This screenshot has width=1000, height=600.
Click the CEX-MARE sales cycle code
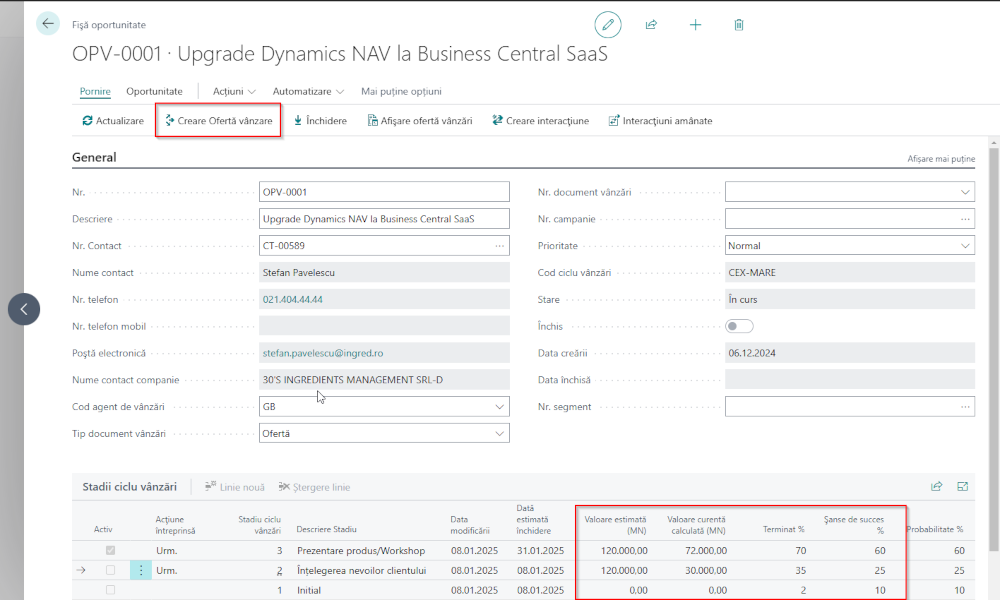coord(849,272)
